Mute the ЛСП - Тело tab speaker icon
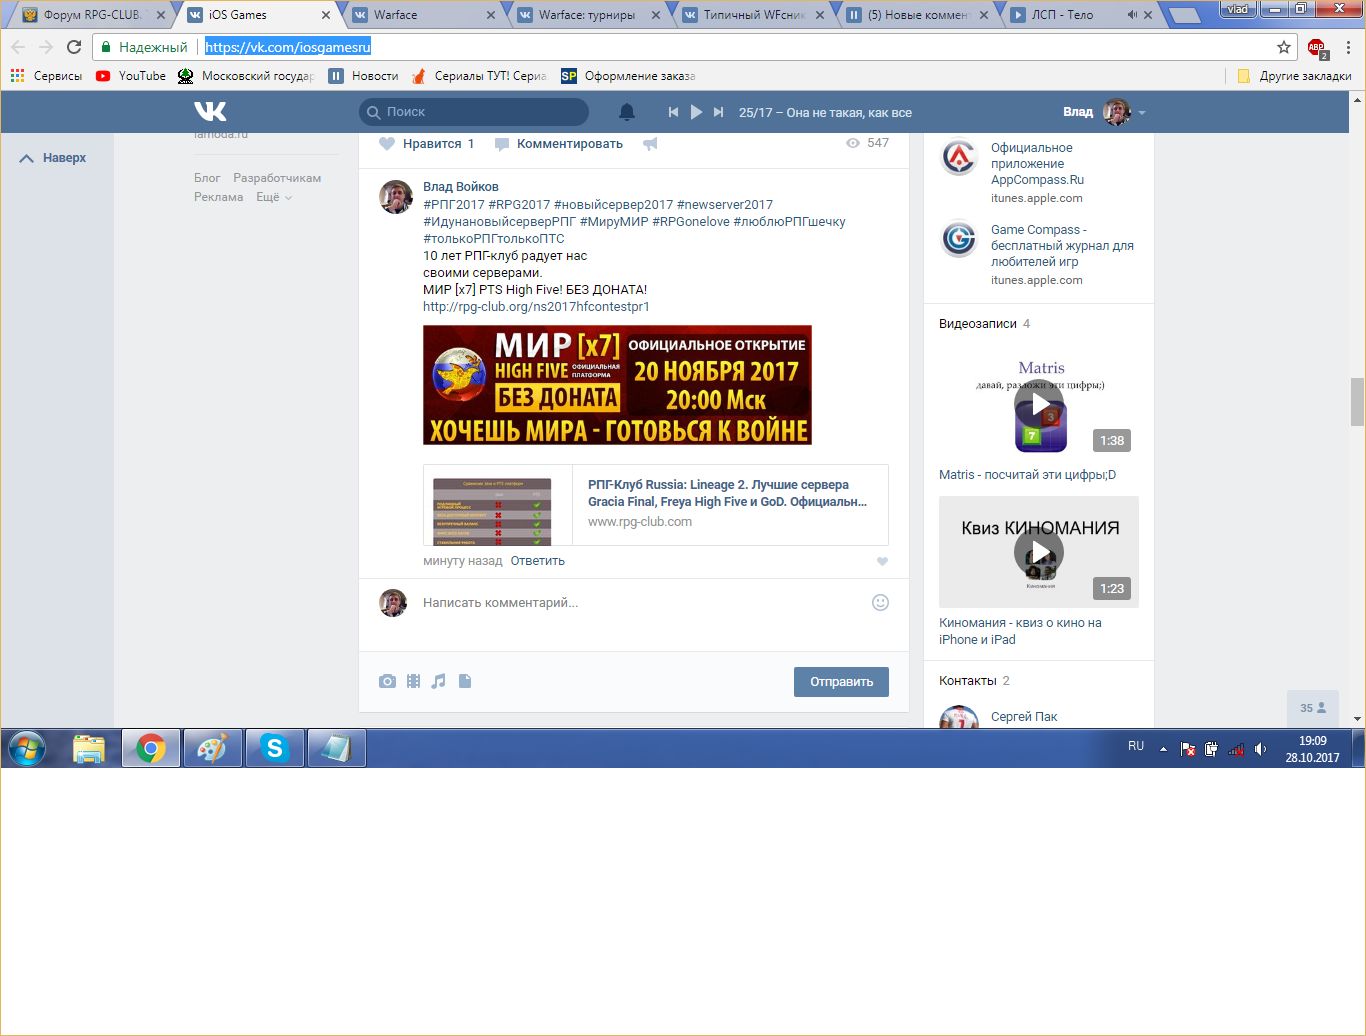 (1132, 15)
